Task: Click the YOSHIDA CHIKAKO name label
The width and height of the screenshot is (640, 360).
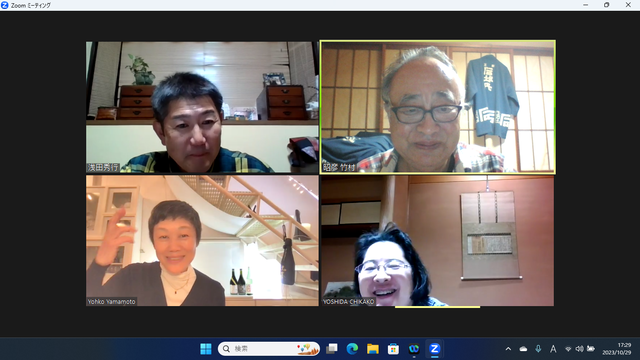Action: tap(348, 302)
